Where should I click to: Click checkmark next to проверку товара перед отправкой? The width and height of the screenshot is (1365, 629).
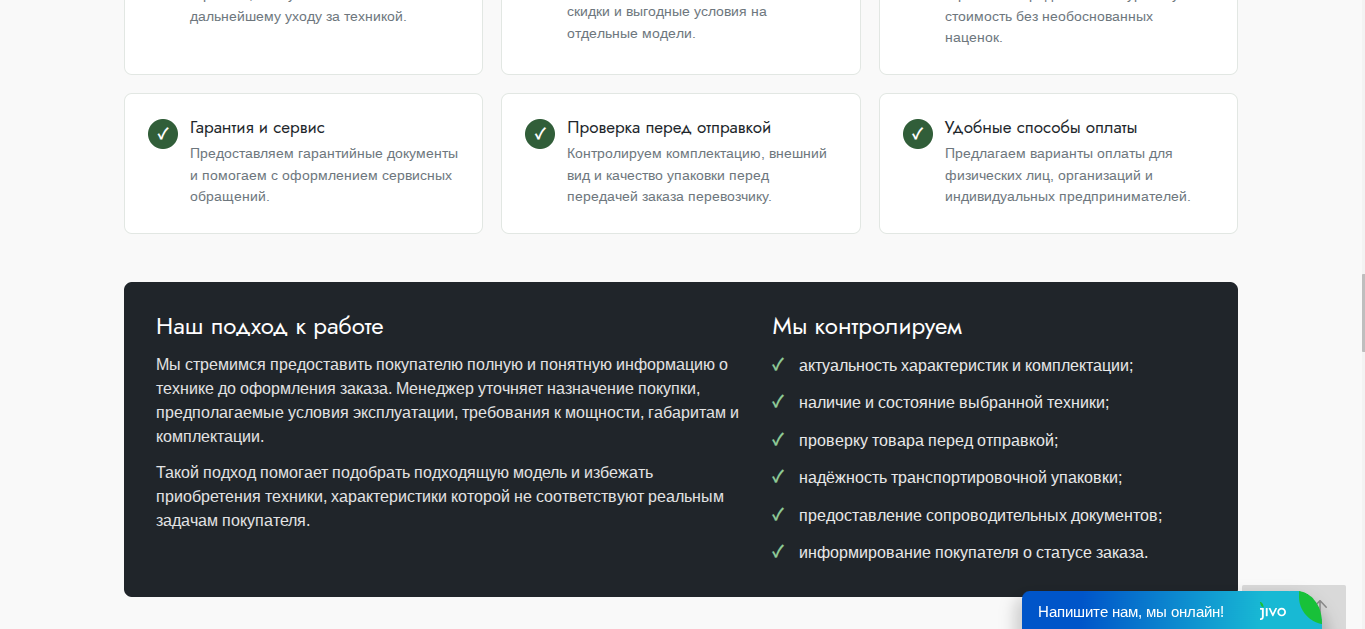pyautogui.click(x=777, y=440)
